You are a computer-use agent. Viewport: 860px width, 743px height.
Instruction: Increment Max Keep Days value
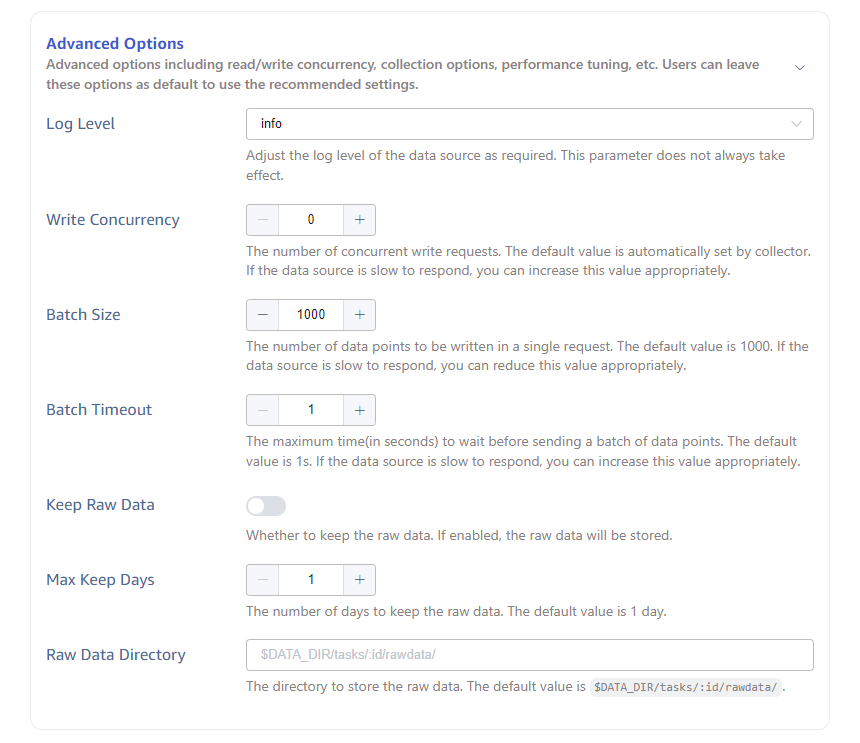(x=359, y=580)
